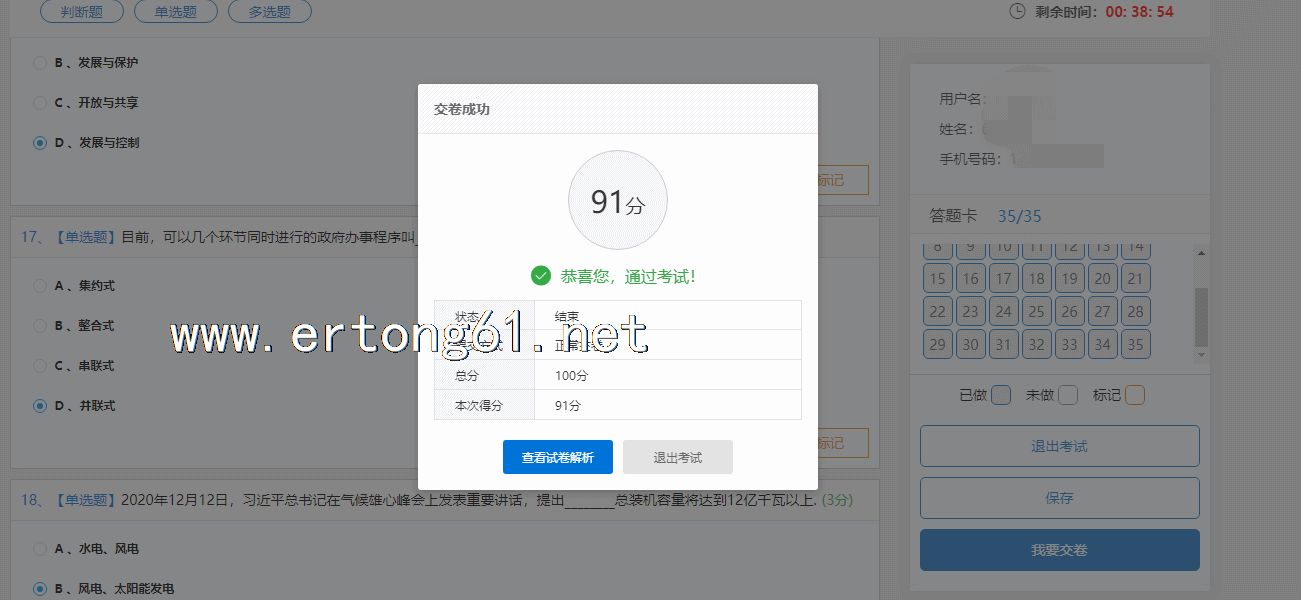Choose option C 开放与共享
Screen dimensions: 1301x600
40,103
